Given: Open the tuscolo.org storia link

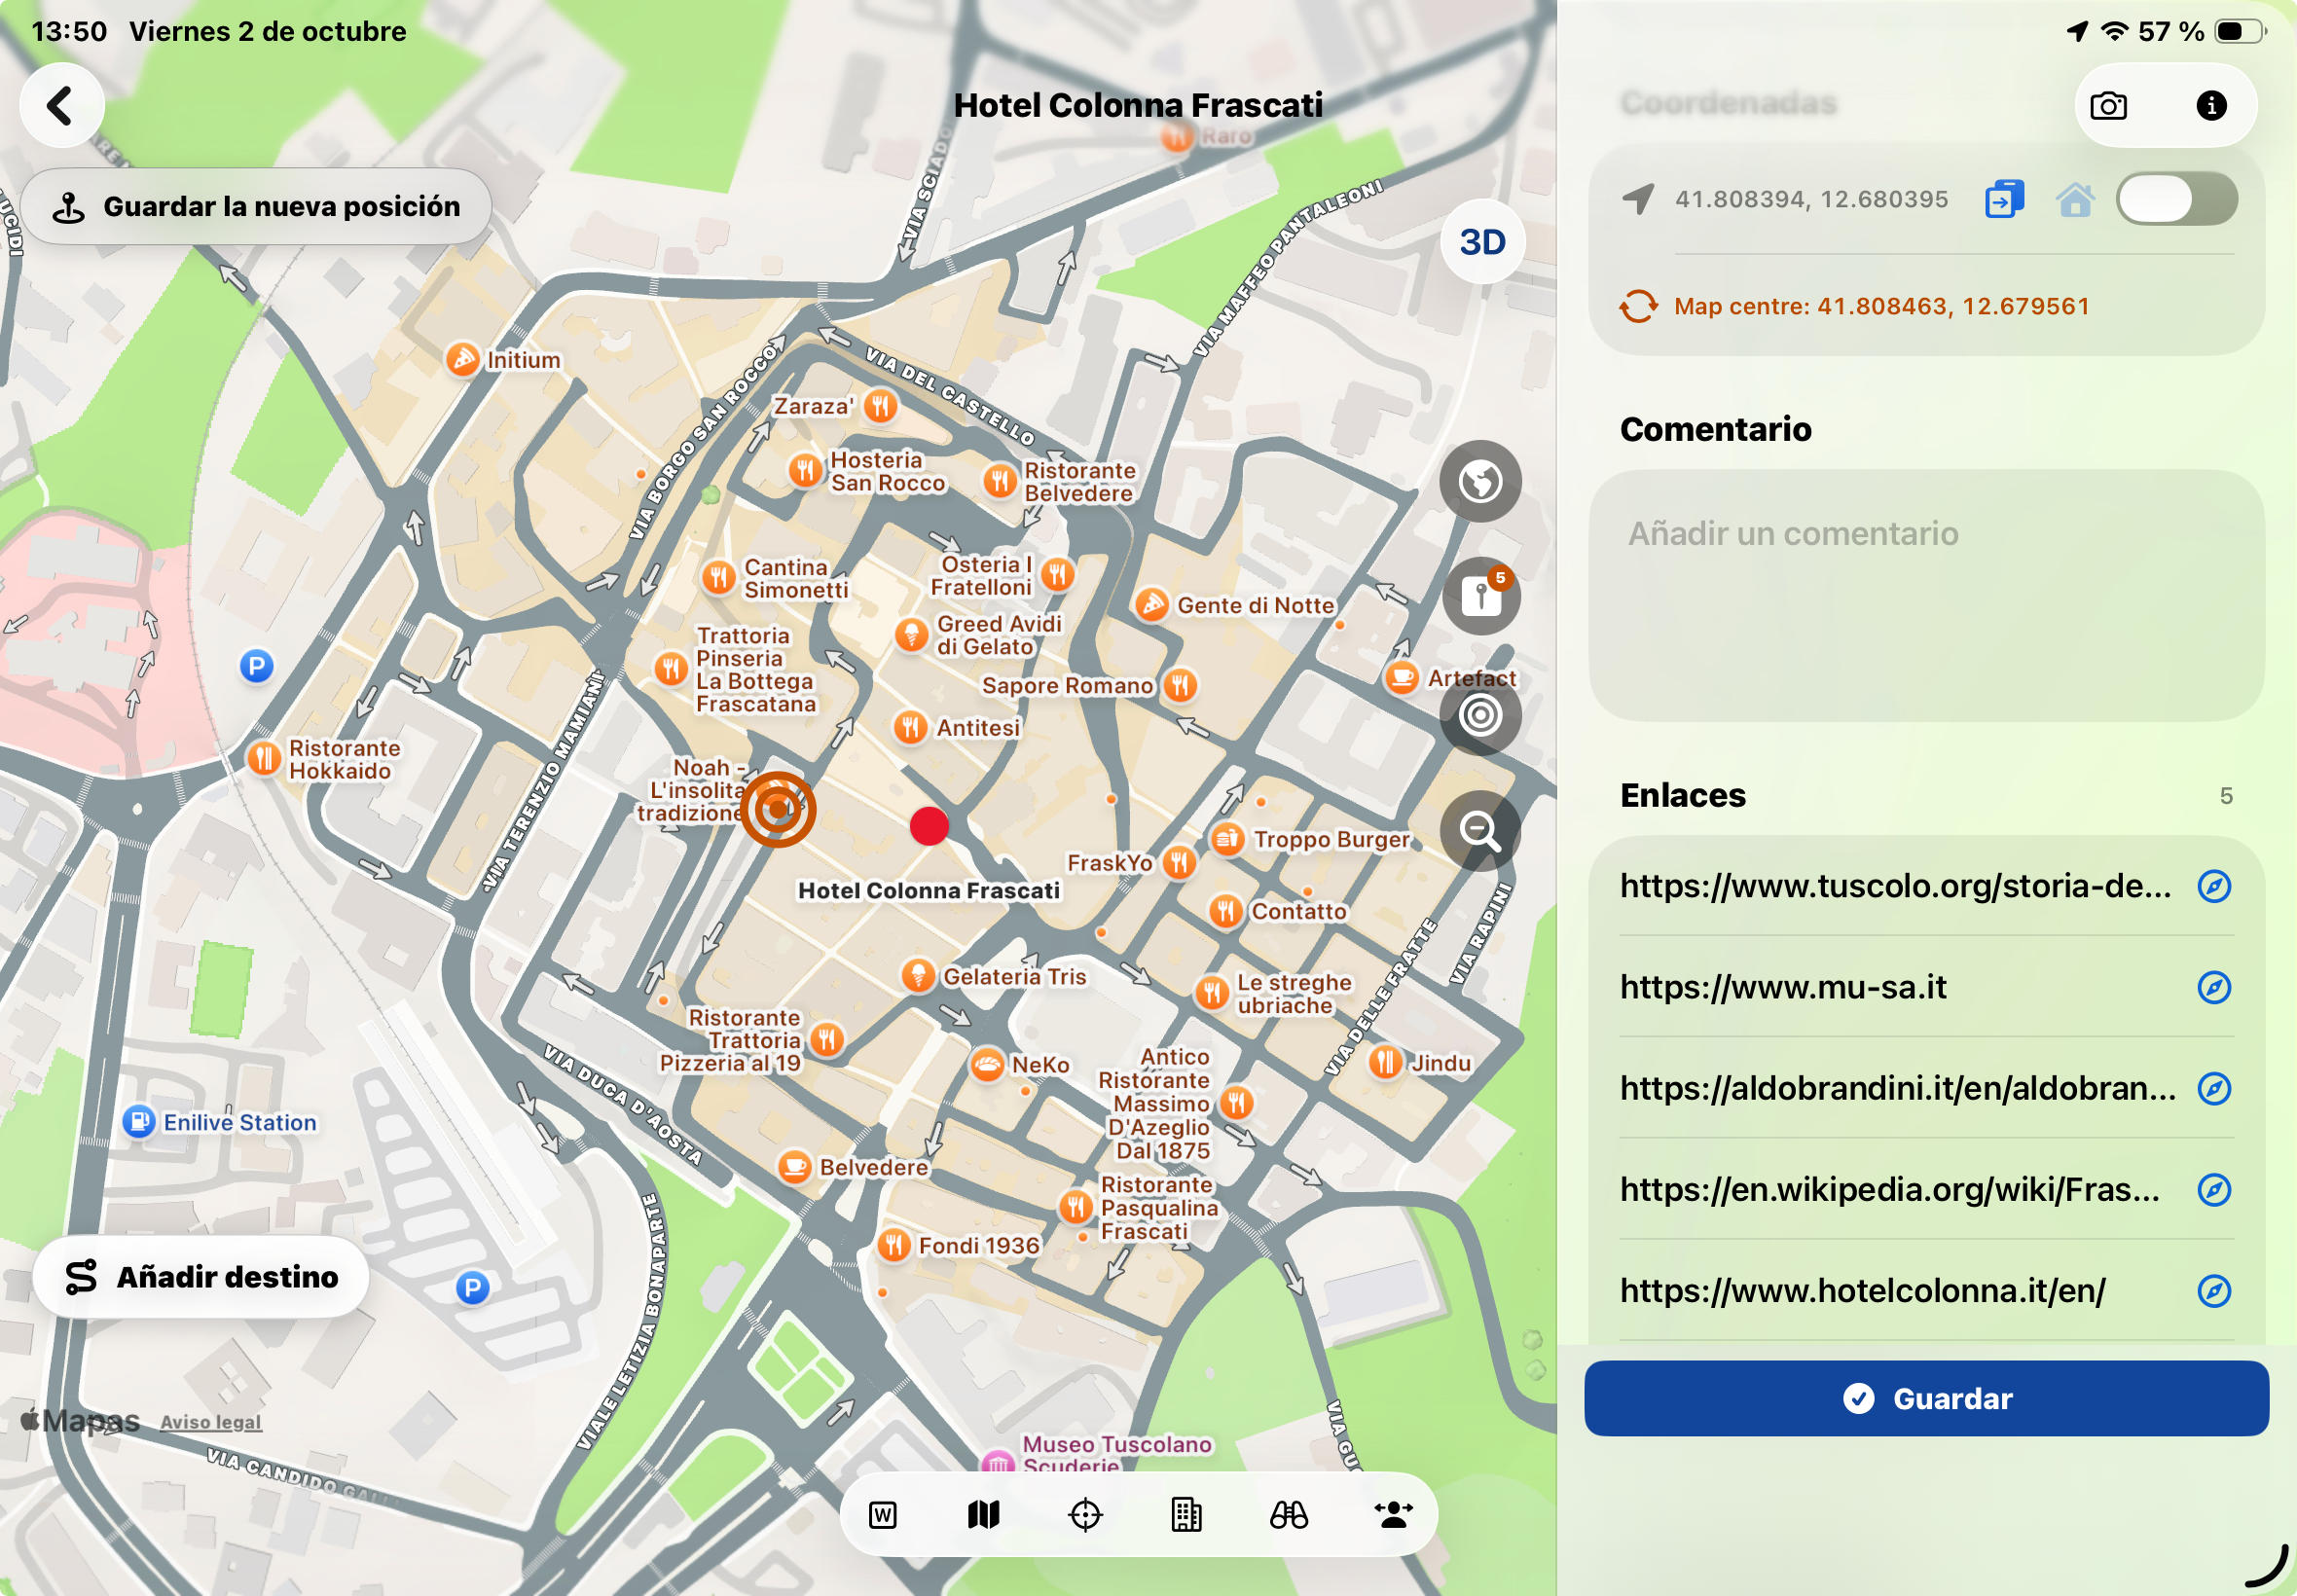Looking at the screenshot, I should [1895, 886].
